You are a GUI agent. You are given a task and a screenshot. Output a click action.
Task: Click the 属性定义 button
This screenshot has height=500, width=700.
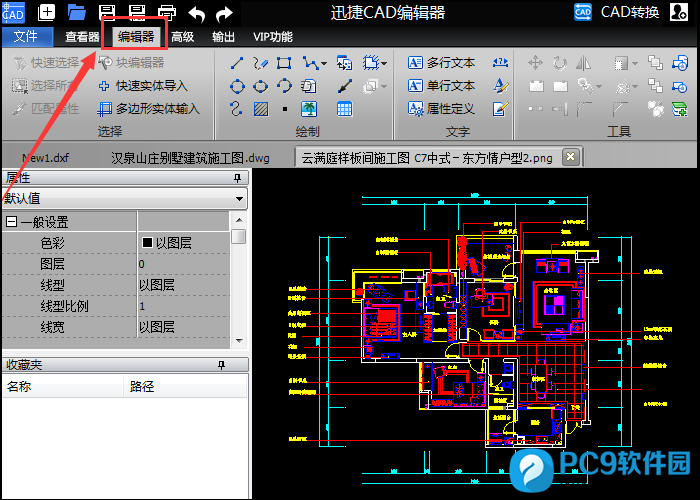[x=441, y=109]
